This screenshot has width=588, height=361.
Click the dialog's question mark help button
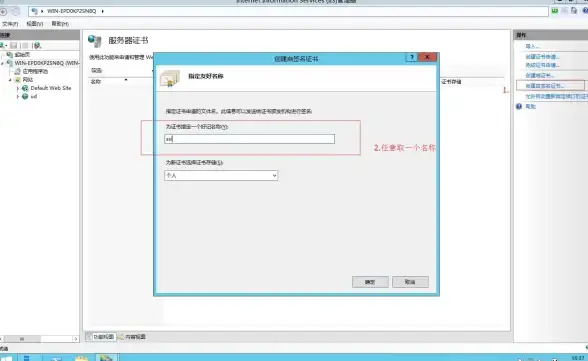411,57
